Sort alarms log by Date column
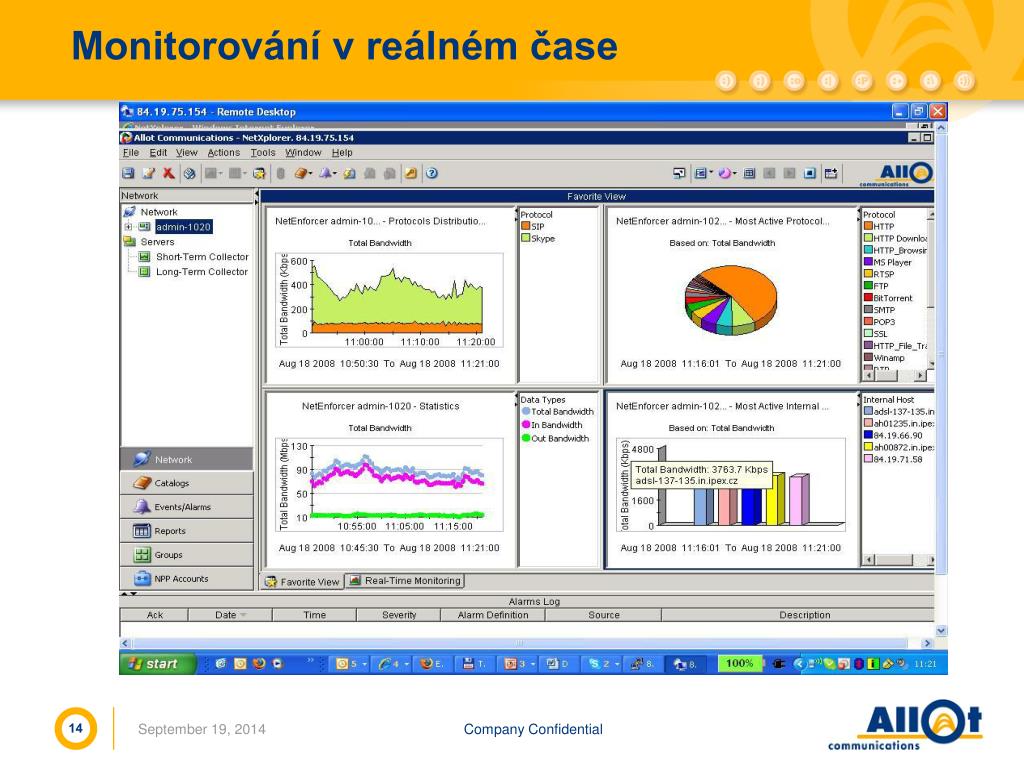 click(230, 615)
